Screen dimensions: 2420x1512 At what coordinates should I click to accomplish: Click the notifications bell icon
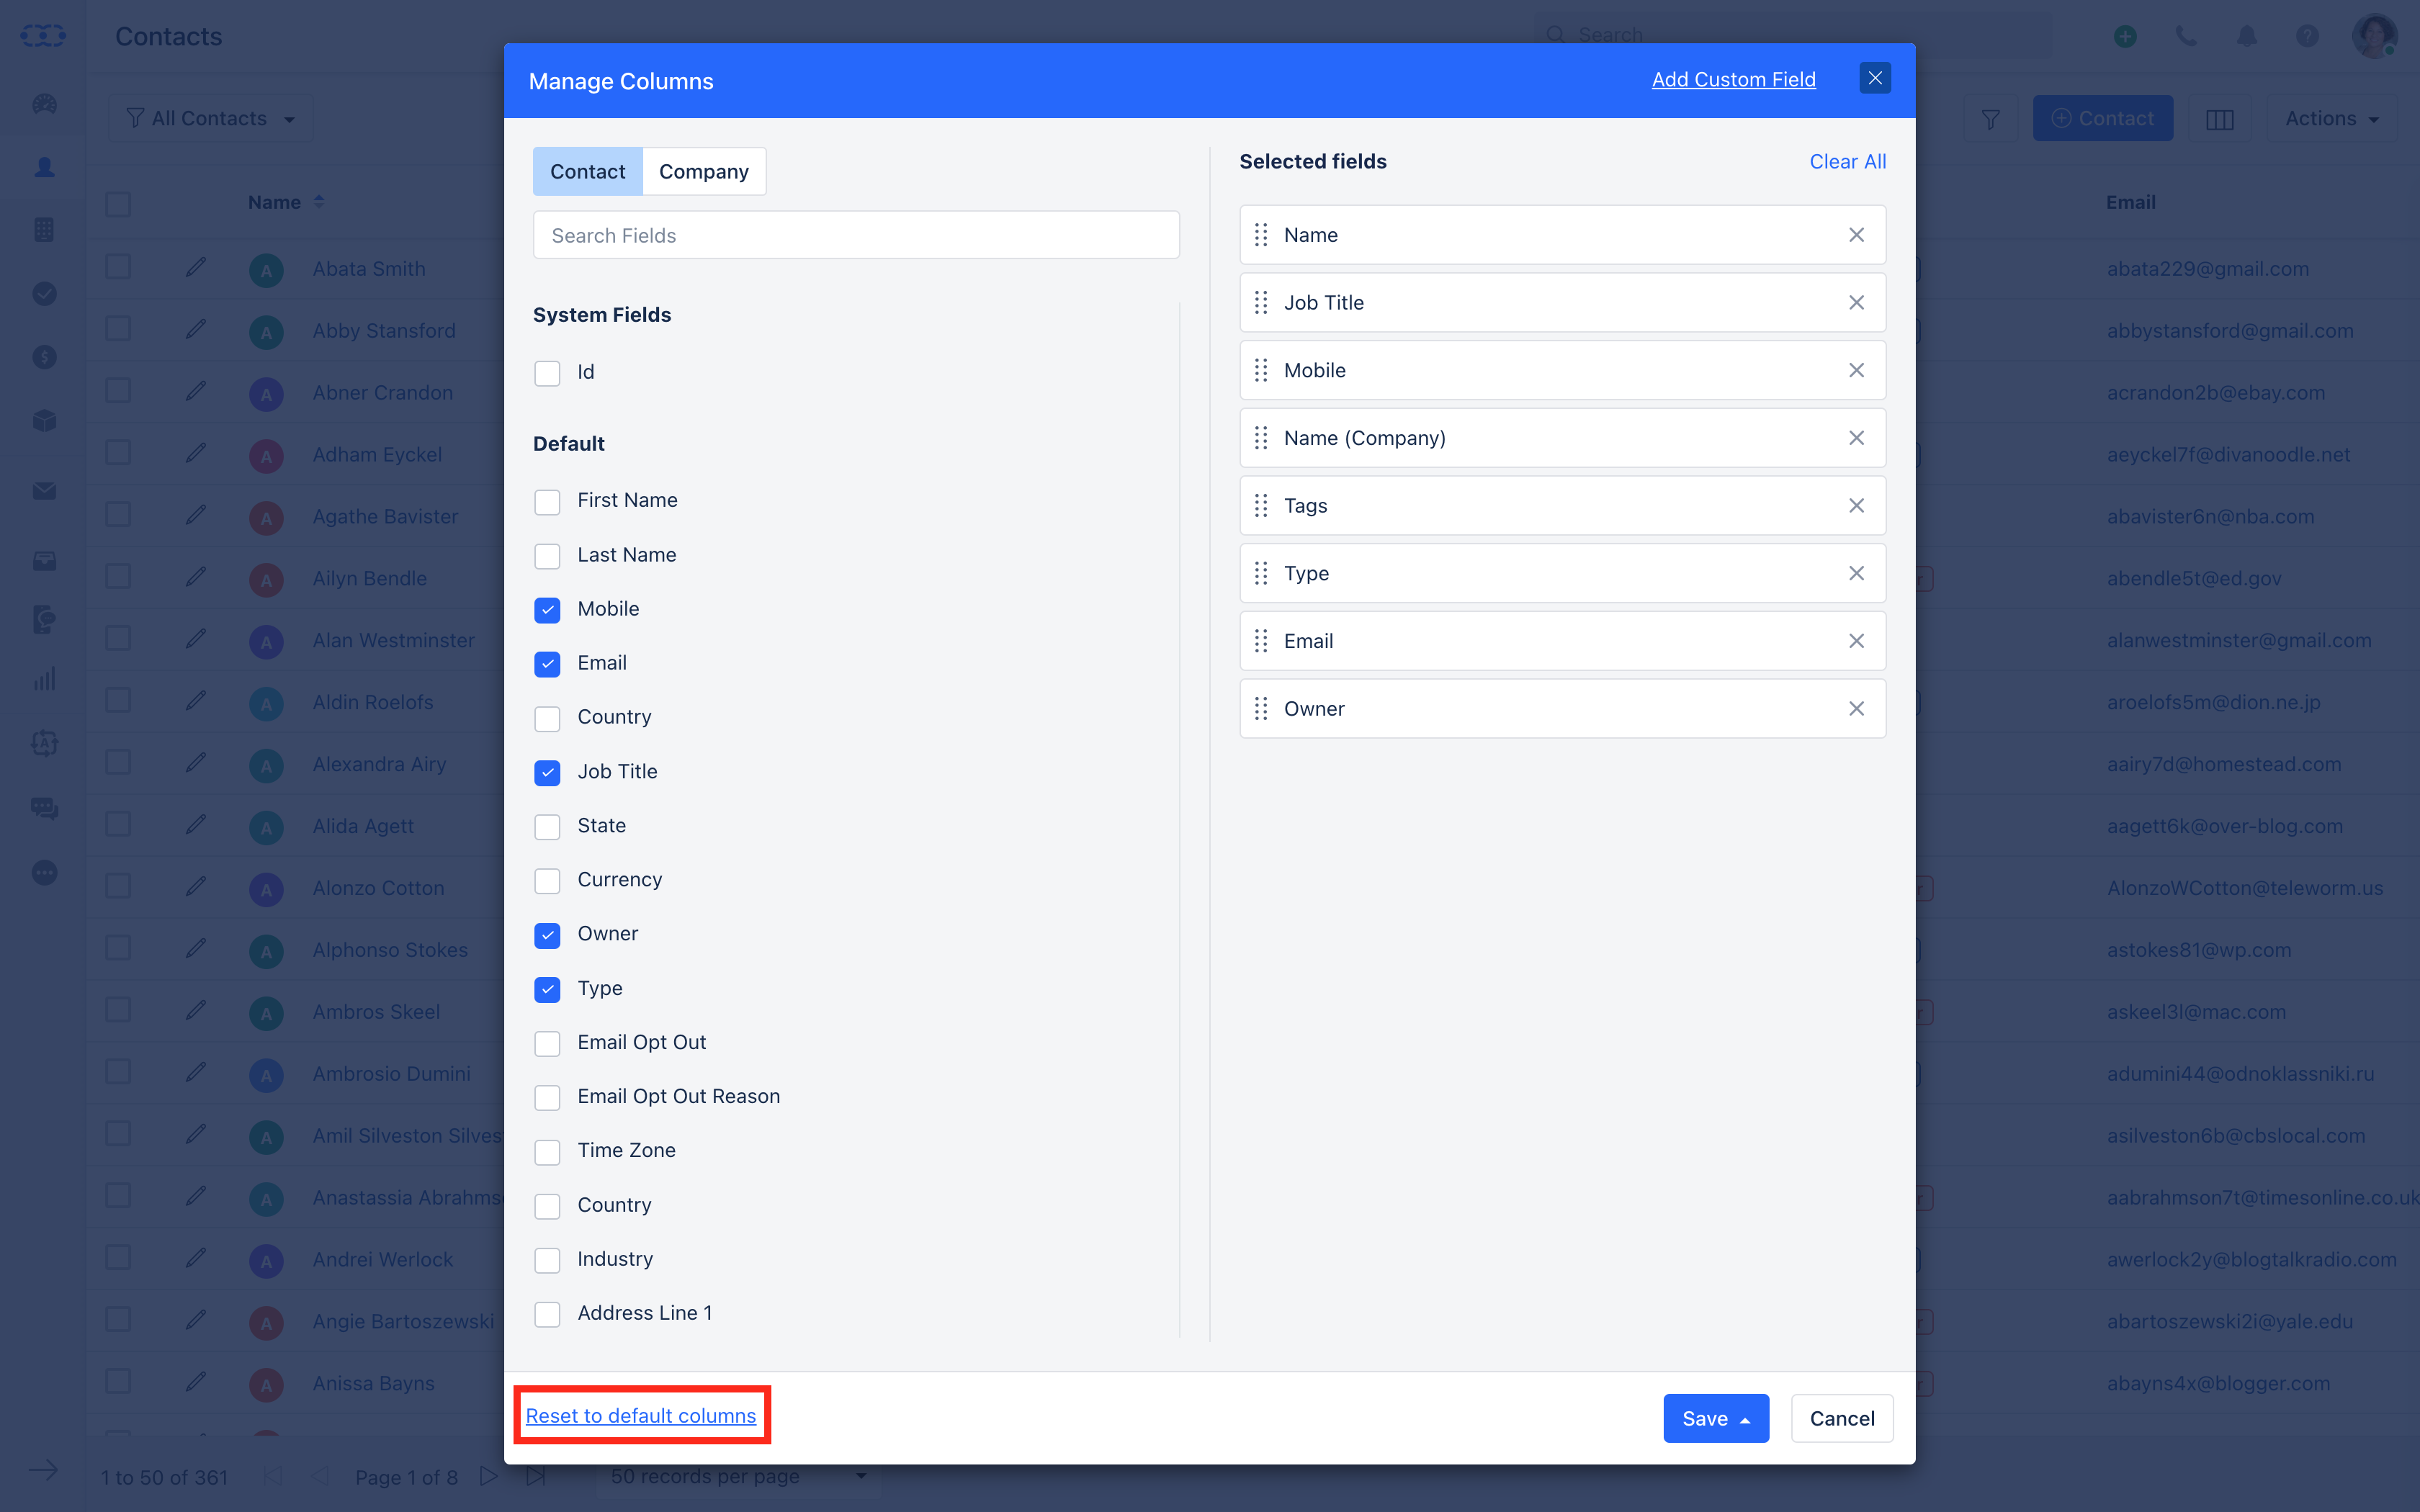click(2247, 36)
